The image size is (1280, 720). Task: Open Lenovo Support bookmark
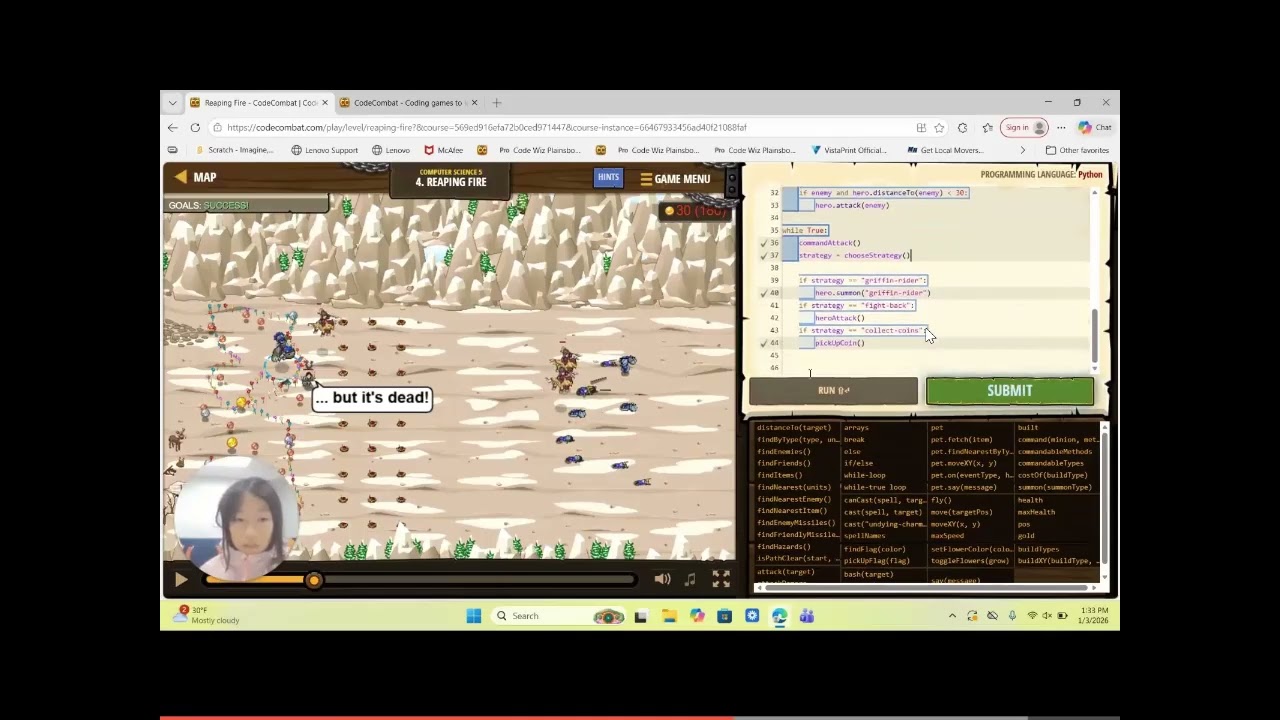click(324, 150)
